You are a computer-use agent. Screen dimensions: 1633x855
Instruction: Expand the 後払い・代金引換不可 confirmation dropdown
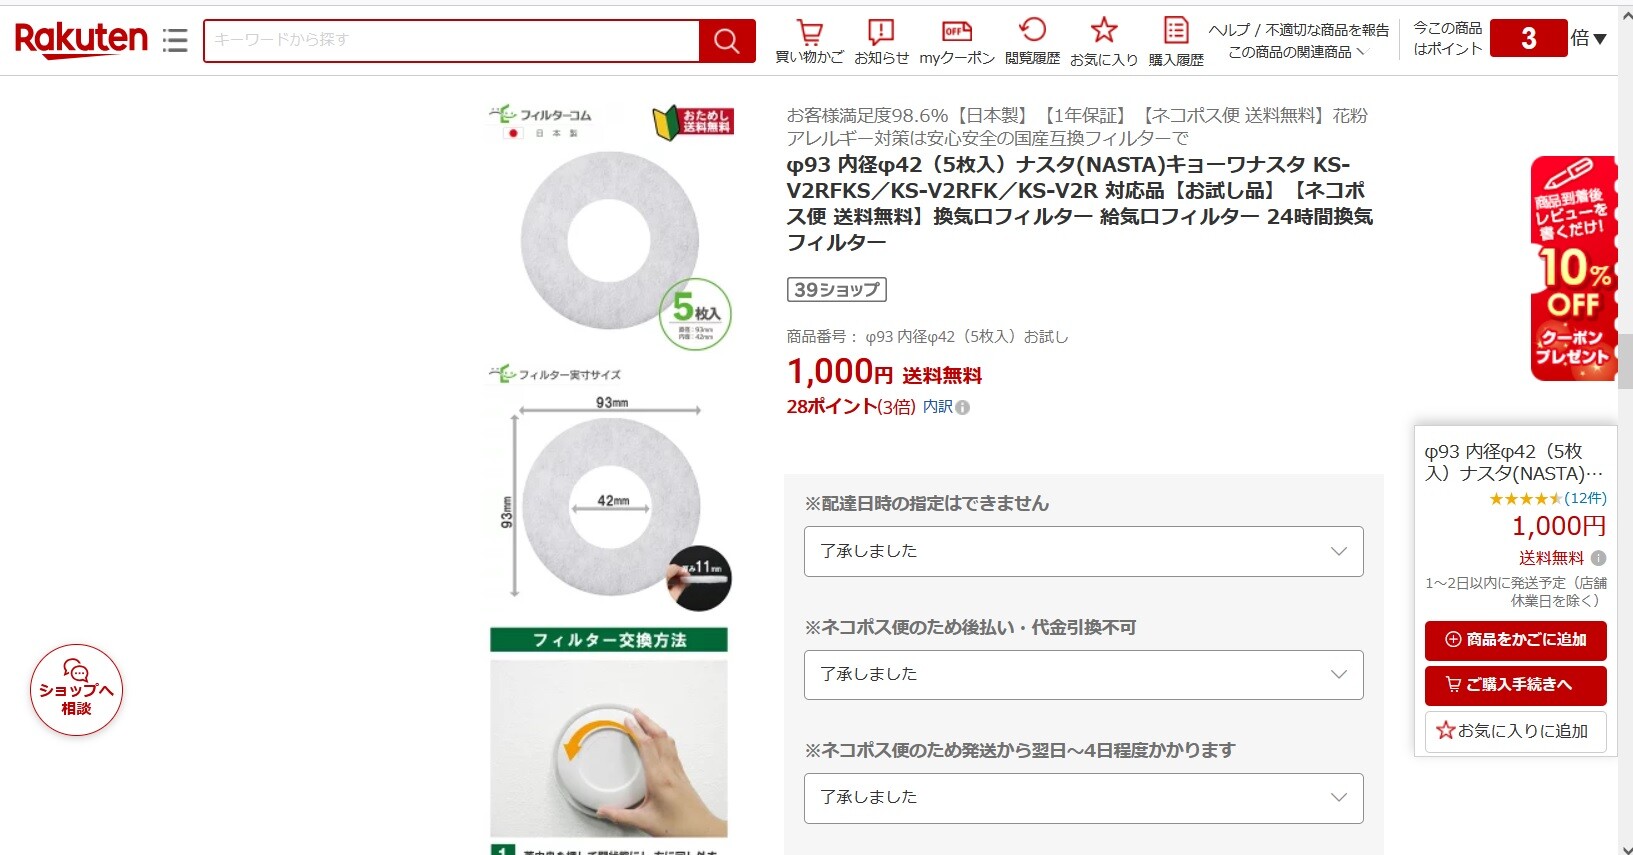[1083, 675]
